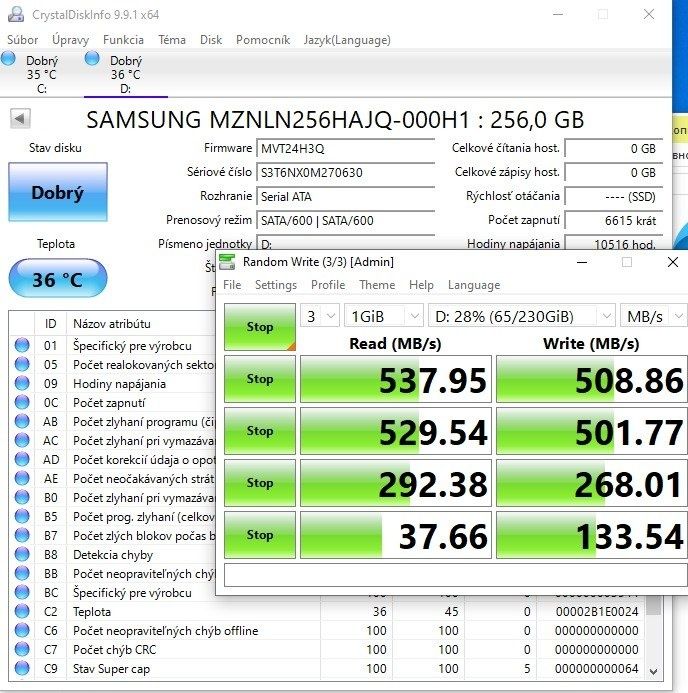Click the serial number field S3T6NX0M270630
688x693 pixels.
pos(346,172)
